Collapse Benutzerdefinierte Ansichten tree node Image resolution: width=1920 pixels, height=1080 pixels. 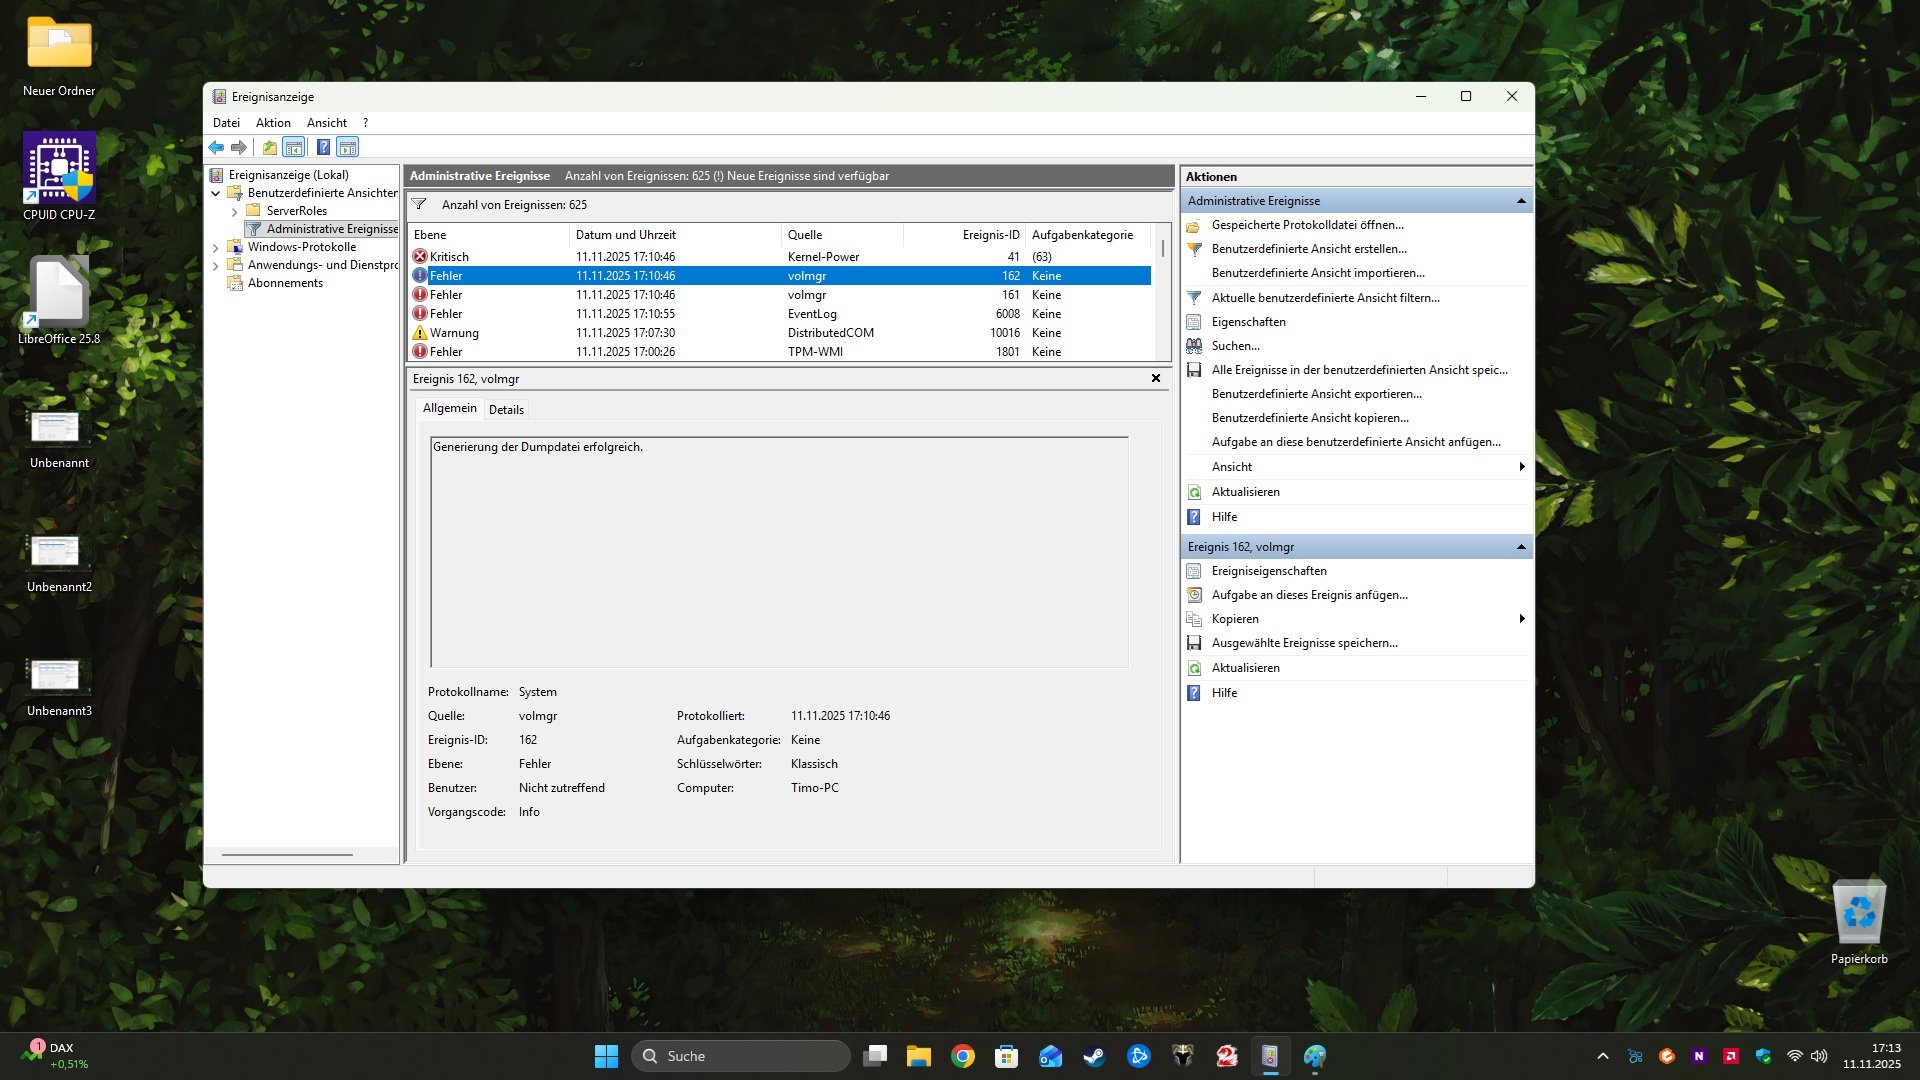pyautogui.click(x=216, y=193)
